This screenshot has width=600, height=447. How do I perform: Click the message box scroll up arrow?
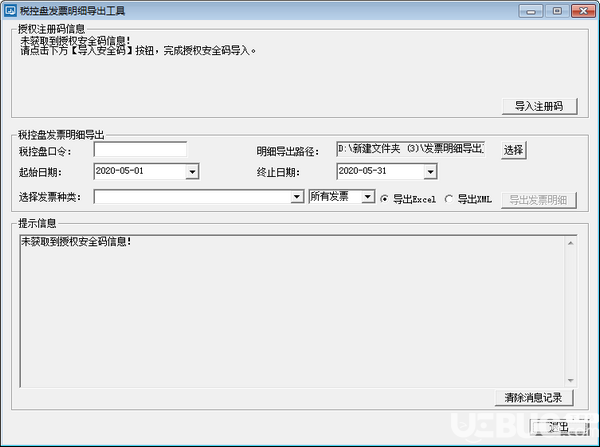tap(571, 243)
